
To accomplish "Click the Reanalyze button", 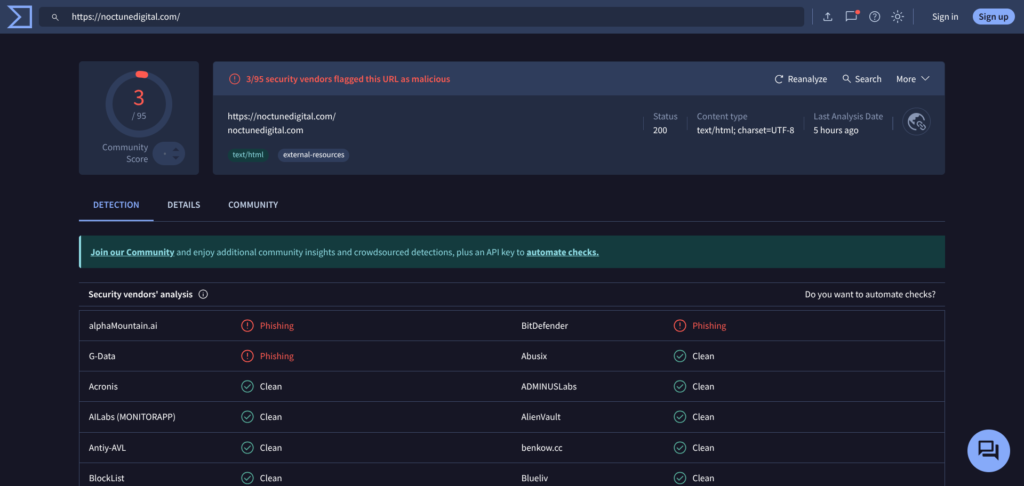I will (801, 79).
